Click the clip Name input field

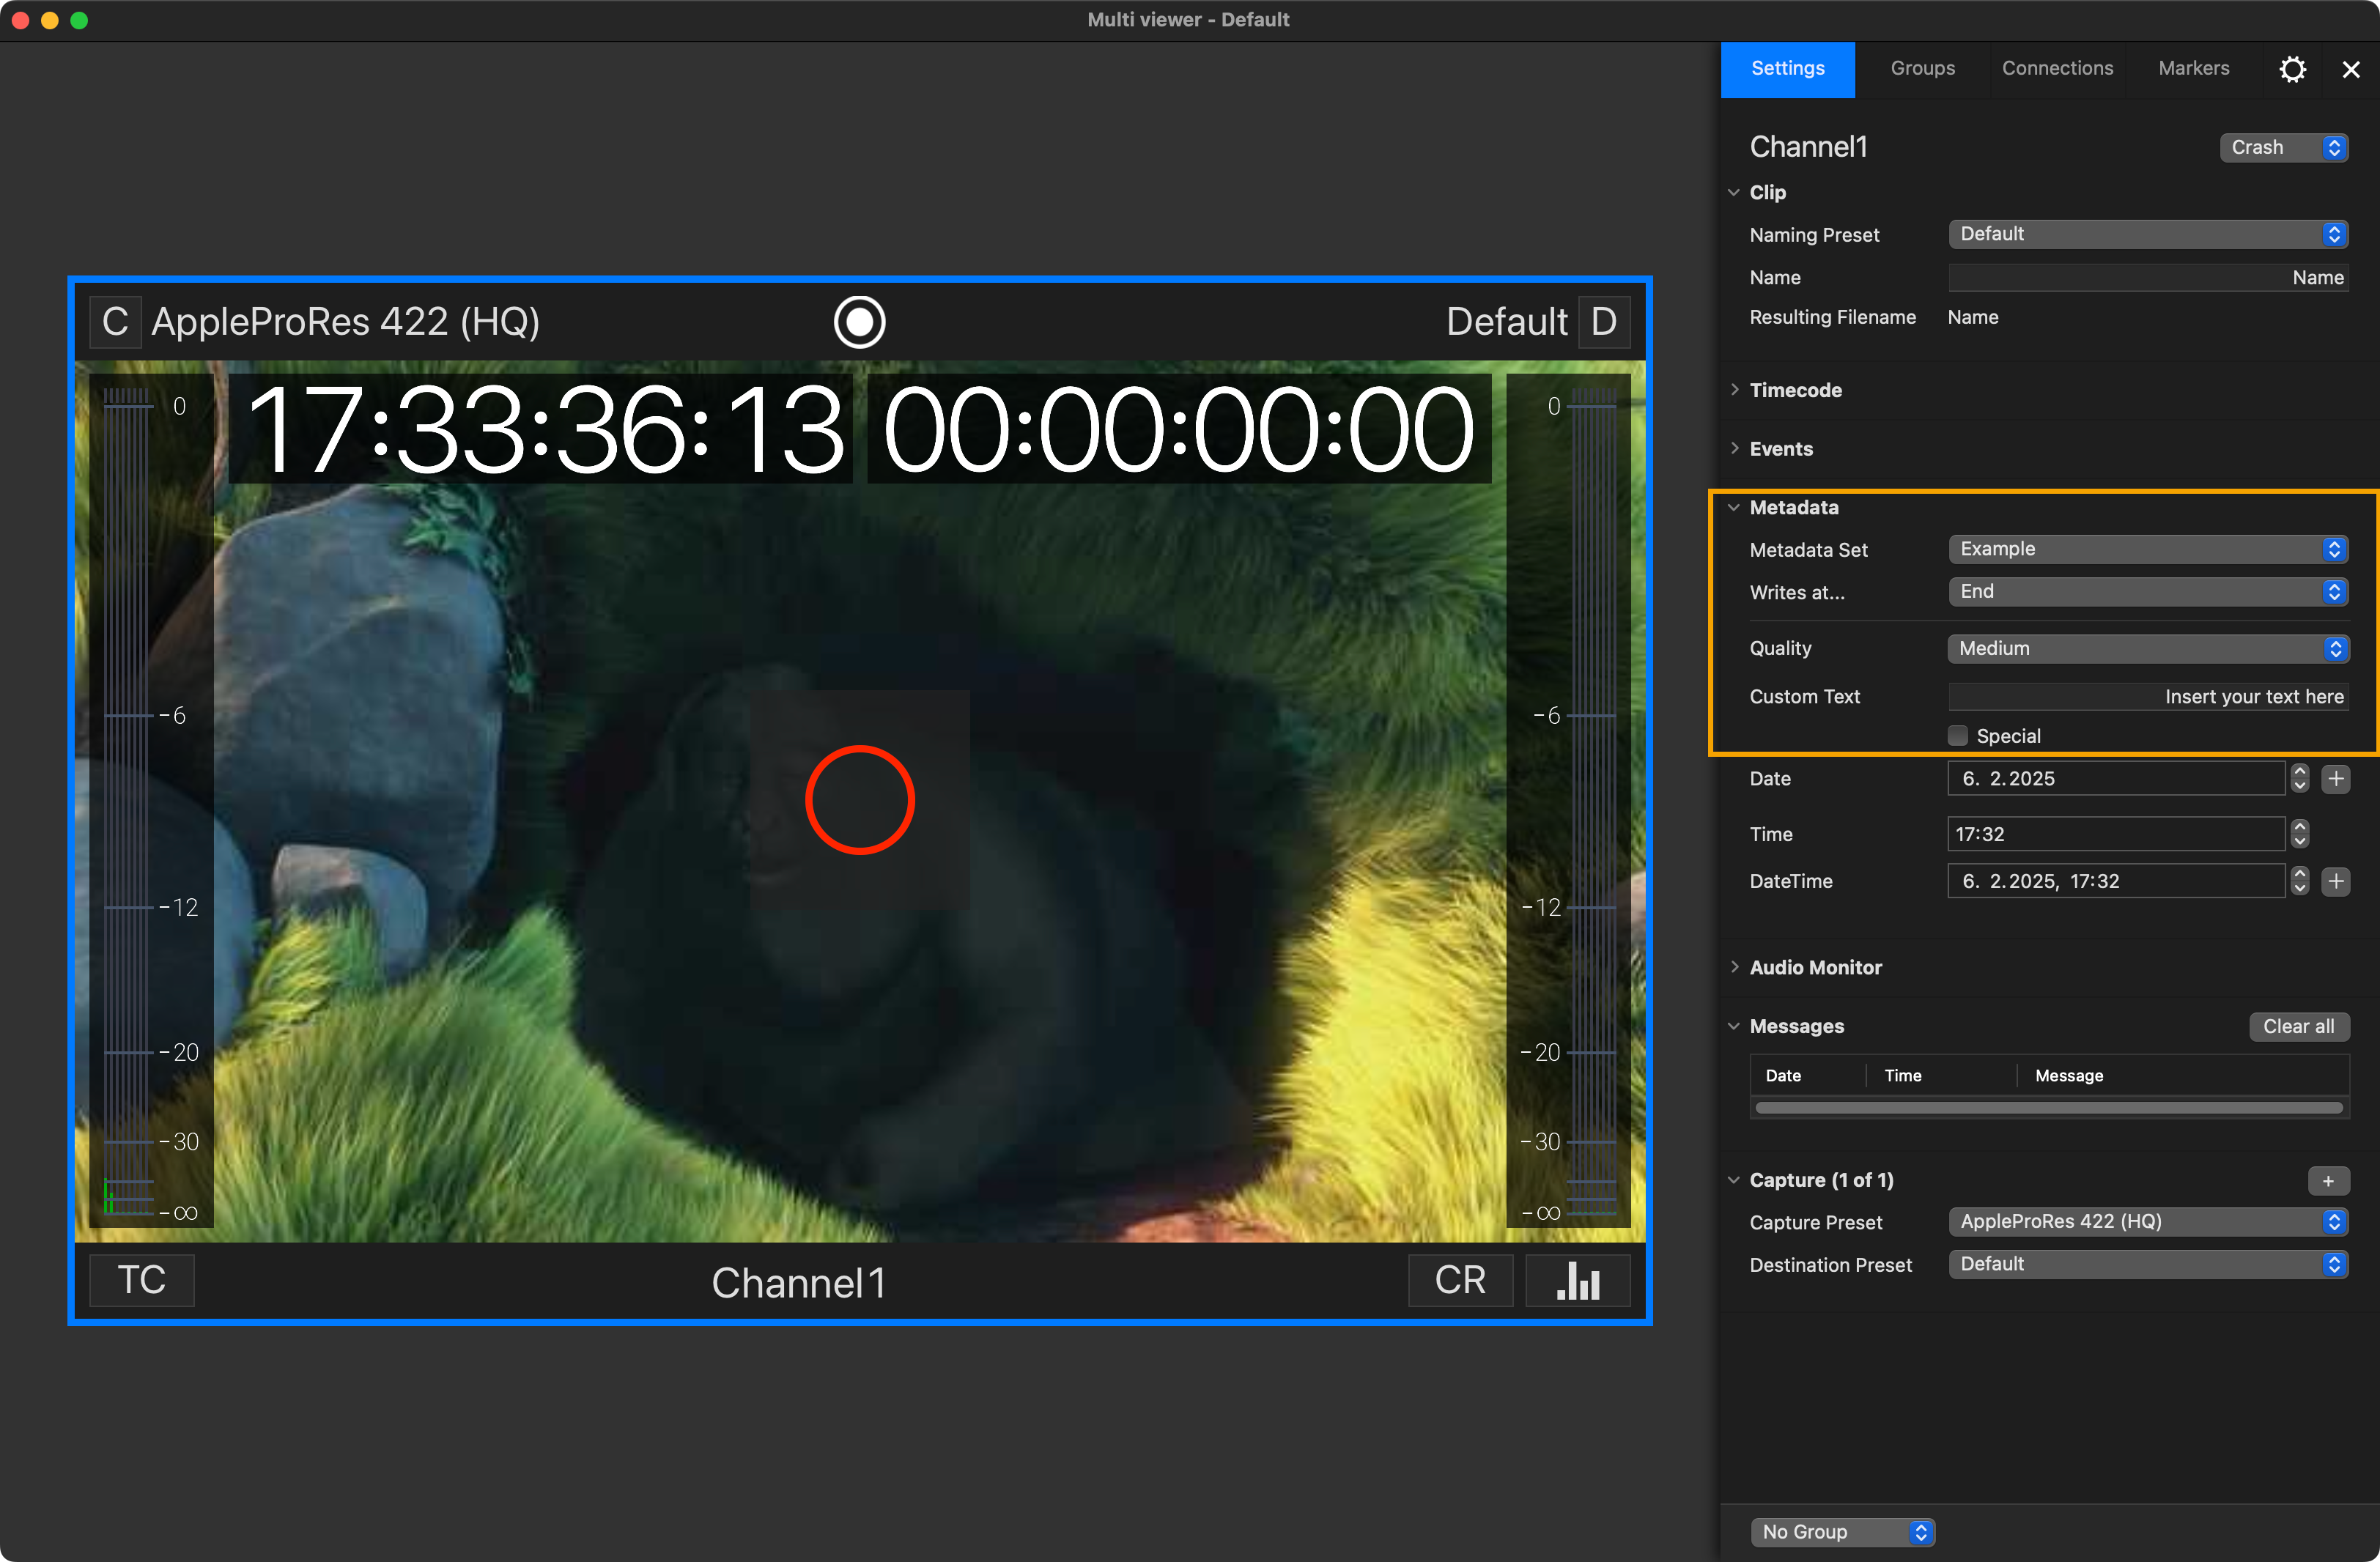pyautogui.click(x=2148, y=278)
